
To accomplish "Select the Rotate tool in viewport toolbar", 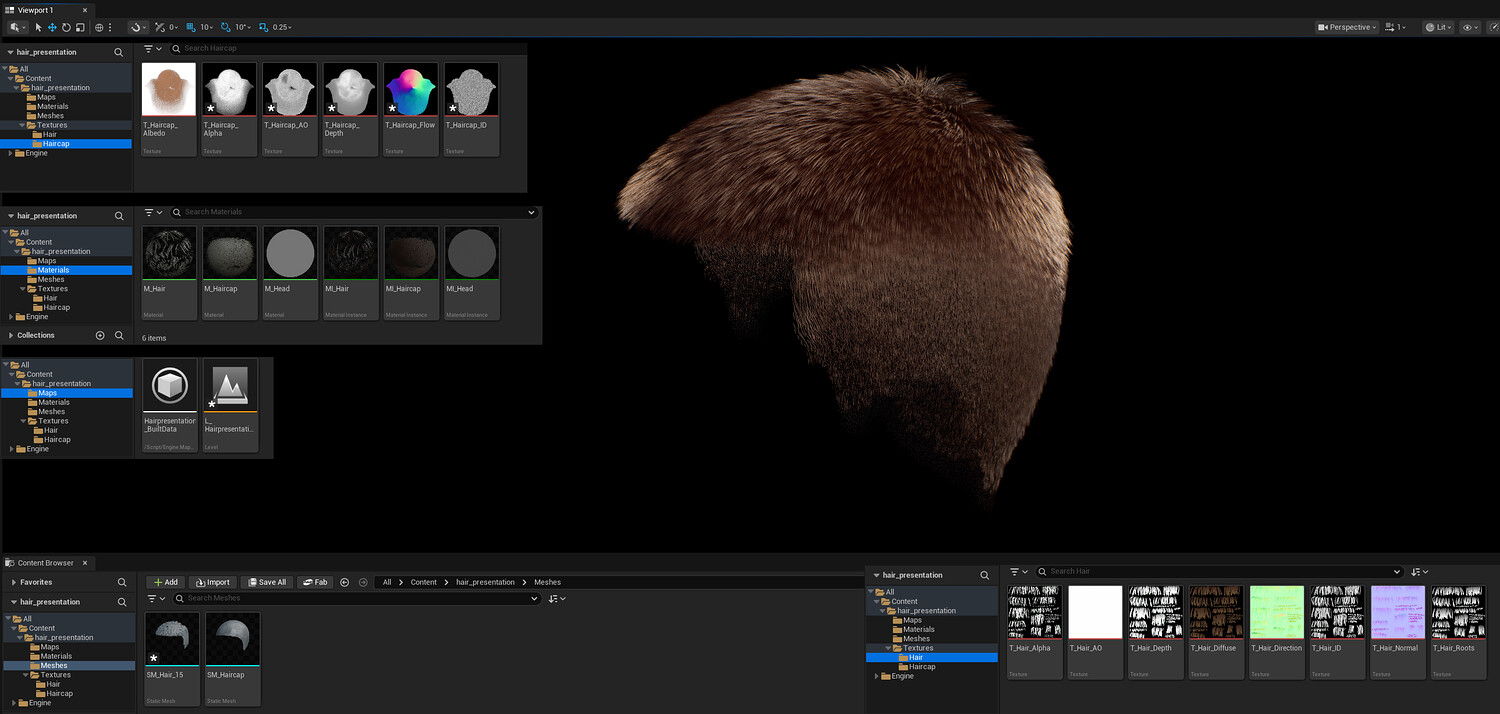I will point(66,28).
